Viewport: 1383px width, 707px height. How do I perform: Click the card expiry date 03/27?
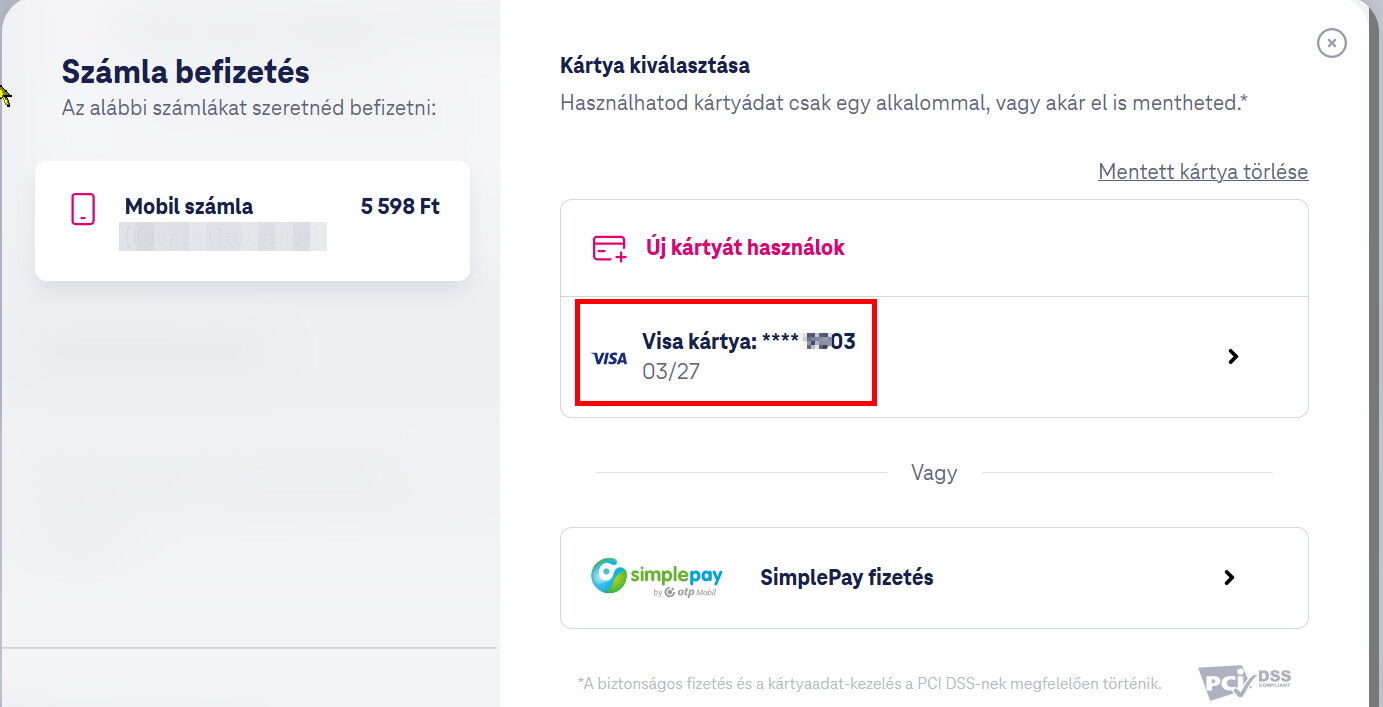pos(671,372)
